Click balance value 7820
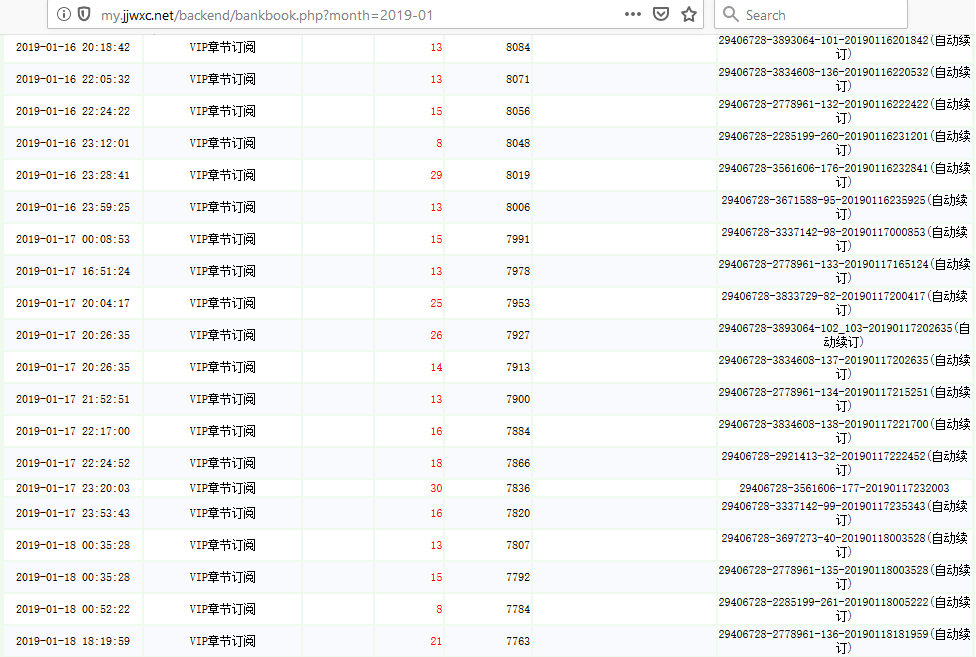 [518, 513]
